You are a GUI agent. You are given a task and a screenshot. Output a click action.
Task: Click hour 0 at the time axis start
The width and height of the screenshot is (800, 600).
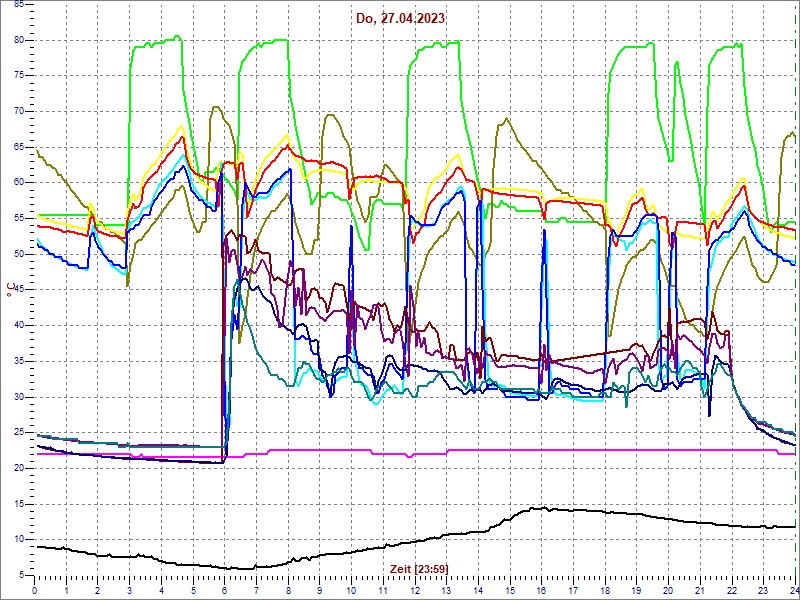tap(35, 591)
